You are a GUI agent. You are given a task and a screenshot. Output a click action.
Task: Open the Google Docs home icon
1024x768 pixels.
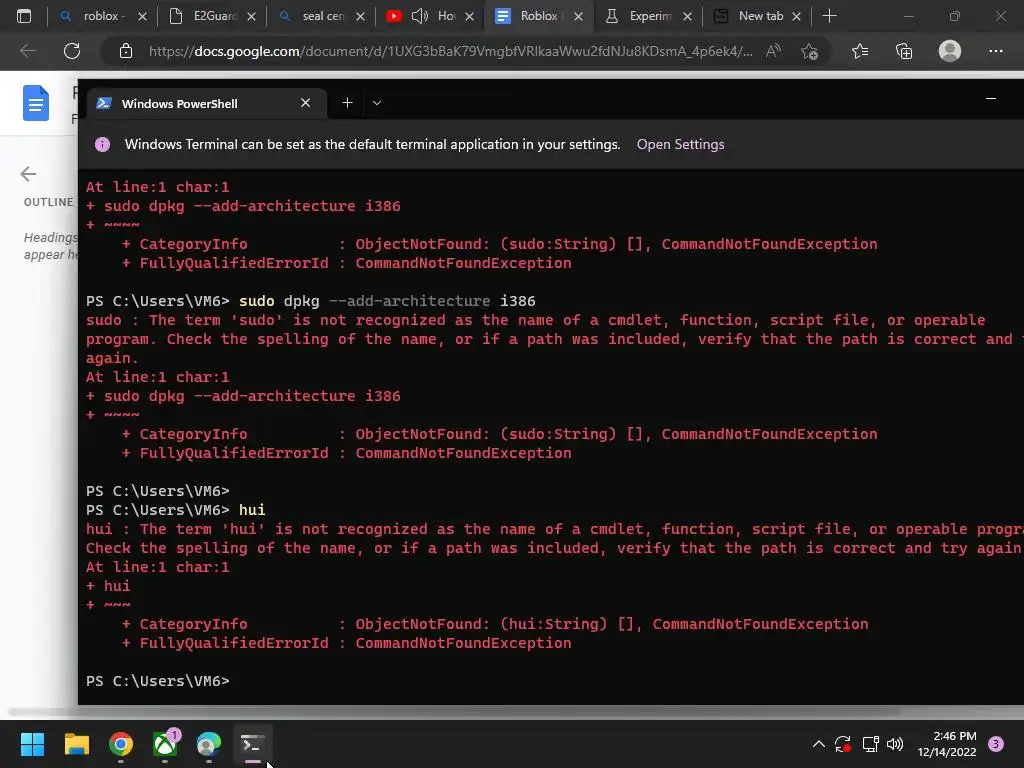pyautogui.click(x=36, y=103)
